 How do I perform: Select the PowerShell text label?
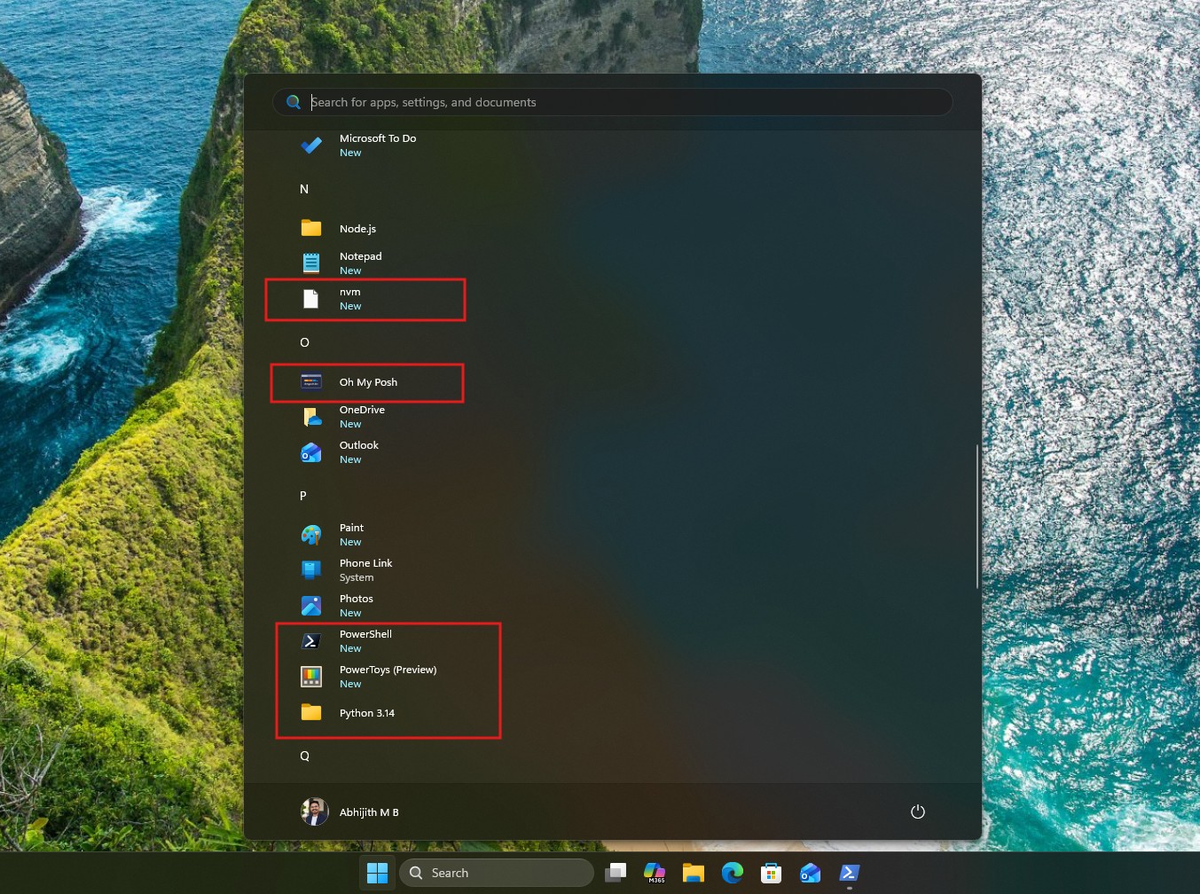[x=366, y=634]
